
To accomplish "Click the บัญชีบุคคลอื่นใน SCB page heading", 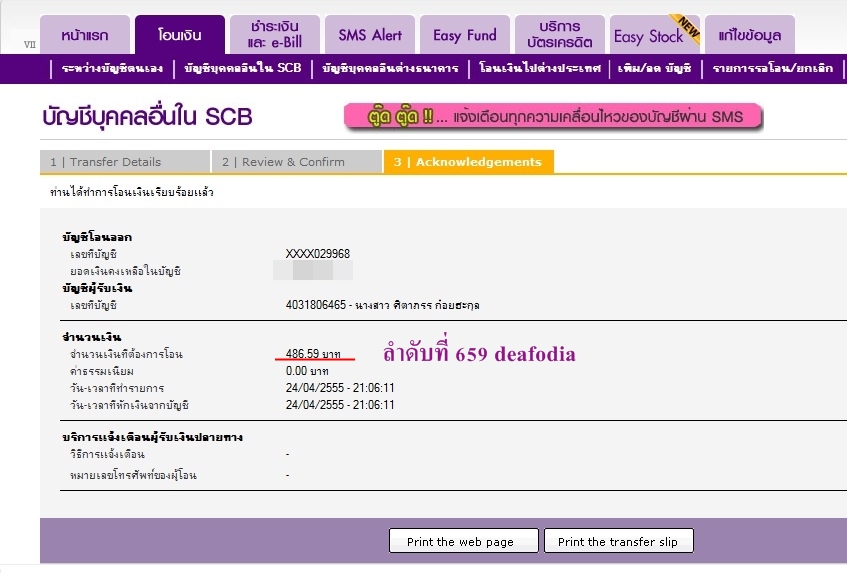I will point(147,117).
